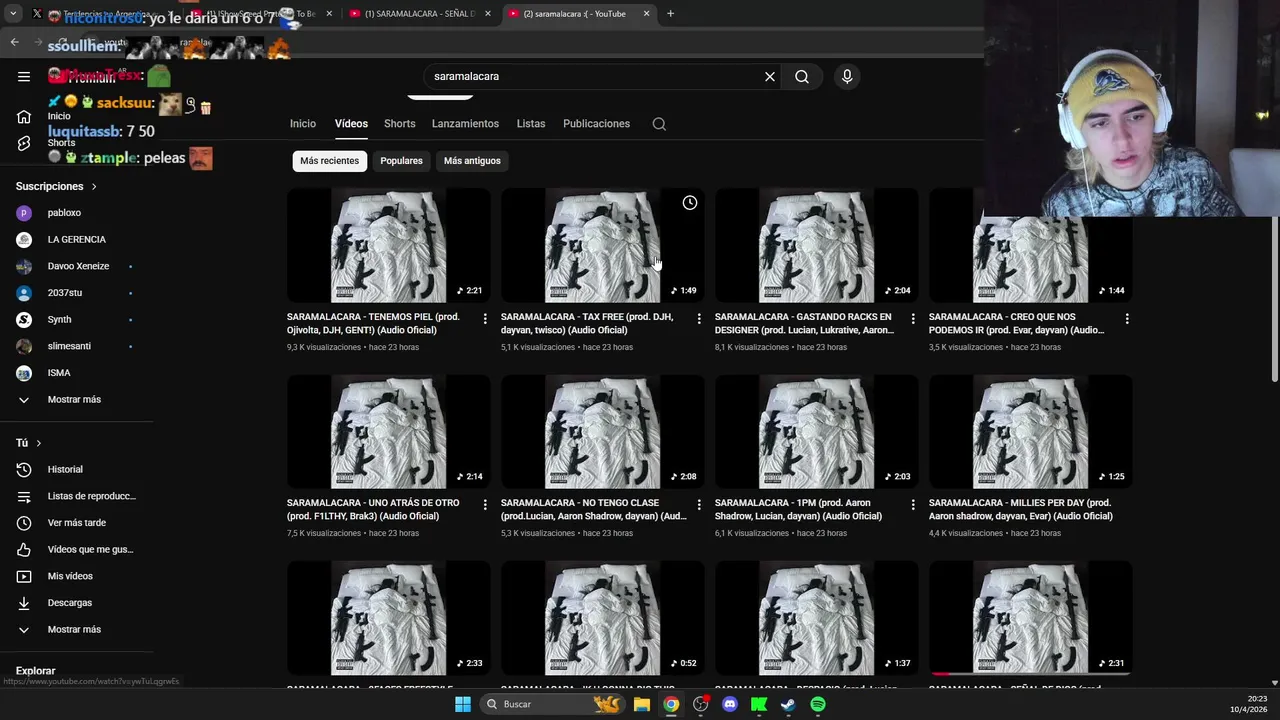The image size is (1280, 720).
Task: Clear the search box with the X icon
Action: 770,76
